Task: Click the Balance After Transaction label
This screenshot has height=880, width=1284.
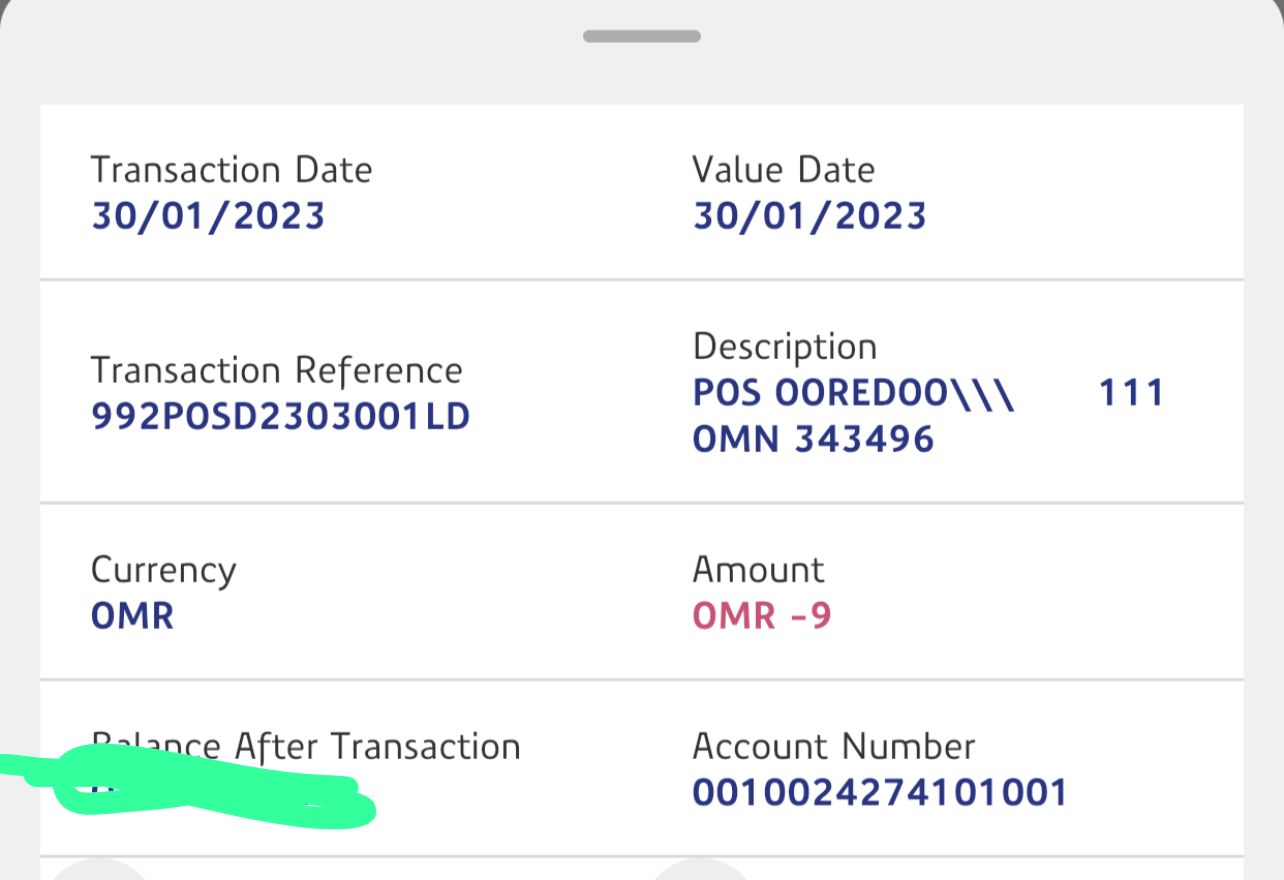Action: point(305,746)
